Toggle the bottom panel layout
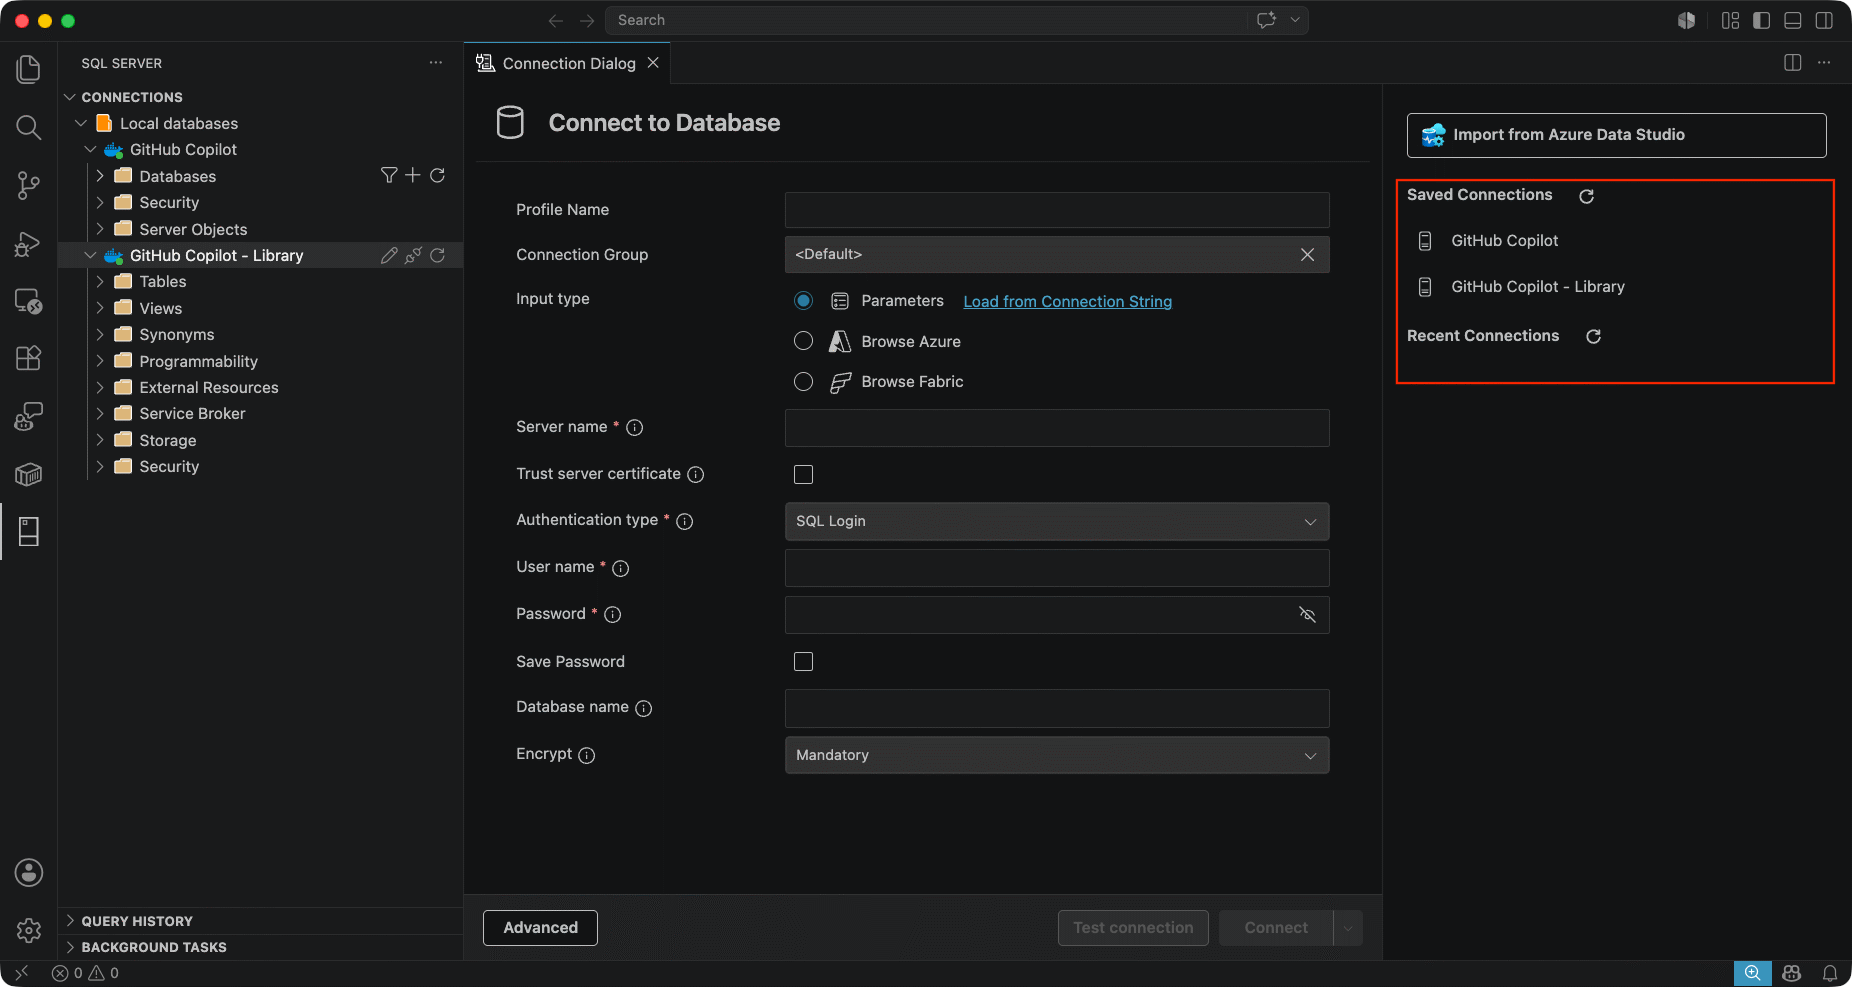1852x987 pixels. click(x=1792, y=20)
